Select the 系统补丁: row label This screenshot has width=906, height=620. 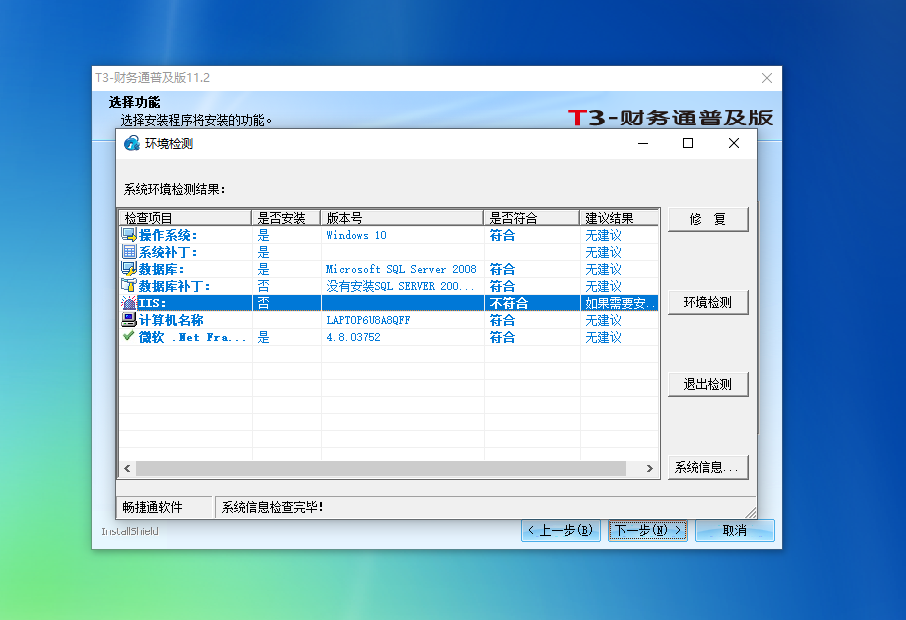tap(168, 253)
